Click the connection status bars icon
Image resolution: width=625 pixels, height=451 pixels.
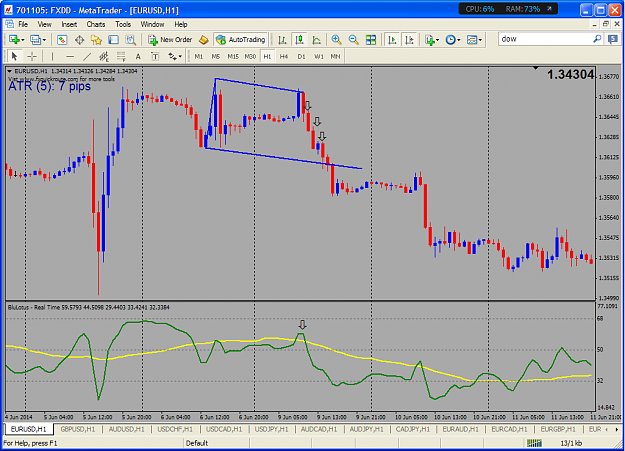[534, 443]
